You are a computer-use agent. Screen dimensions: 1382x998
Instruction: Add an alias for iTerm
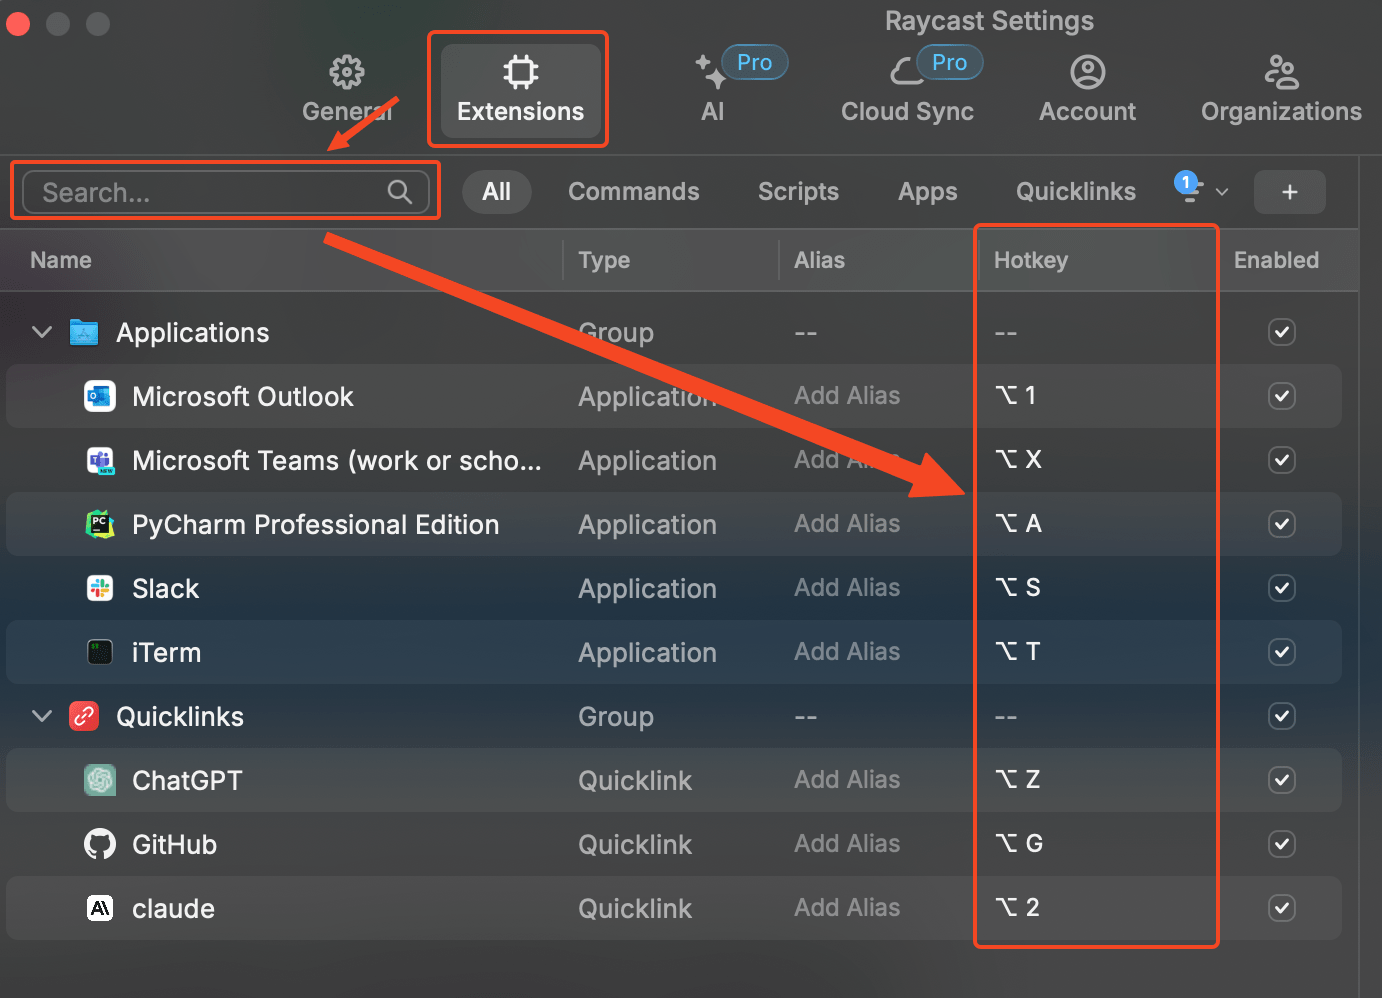[x=847, y=652]
